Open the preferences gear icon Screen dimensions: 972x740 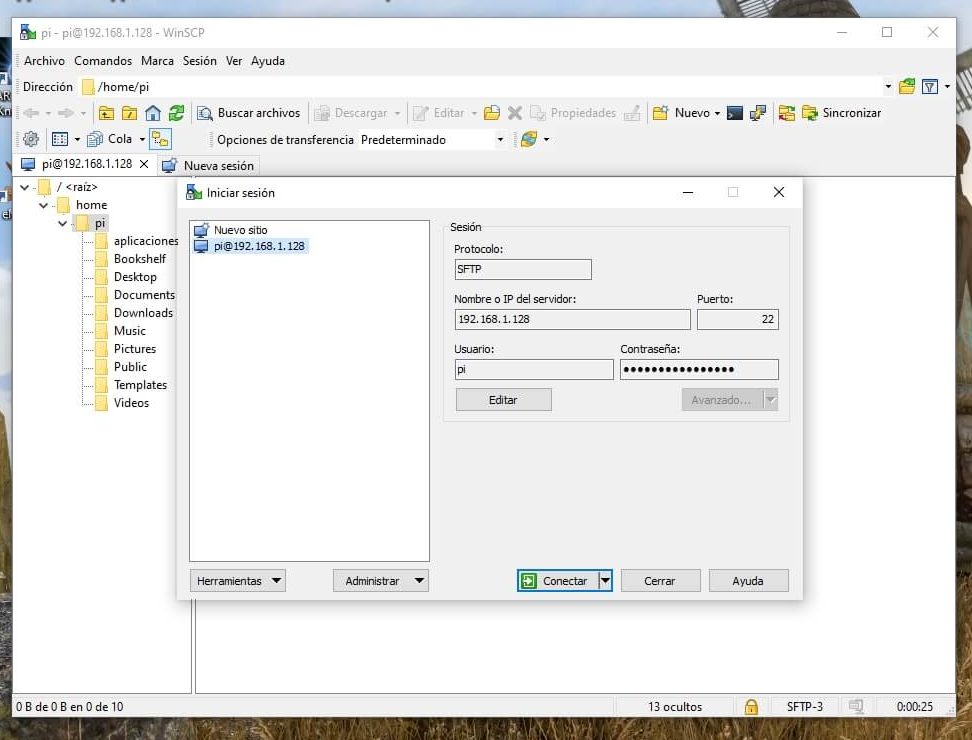pyautogui.click(x=30, y=139)
